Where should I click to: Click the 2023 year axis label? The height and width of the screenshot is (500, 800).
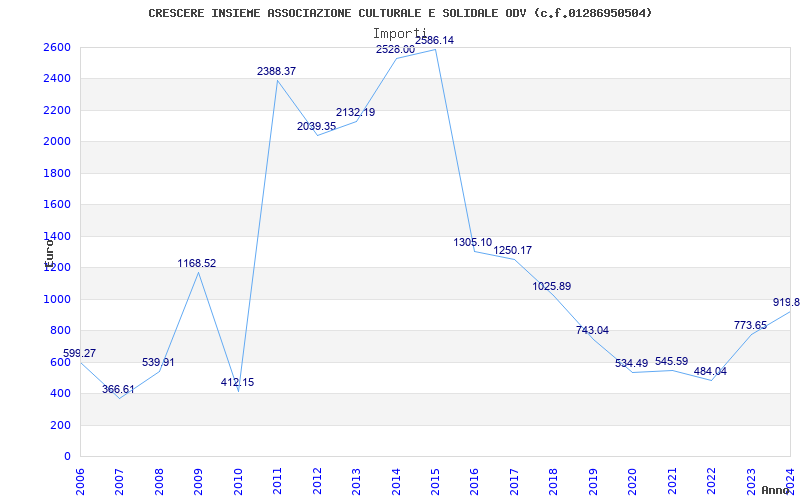(751, 479)
